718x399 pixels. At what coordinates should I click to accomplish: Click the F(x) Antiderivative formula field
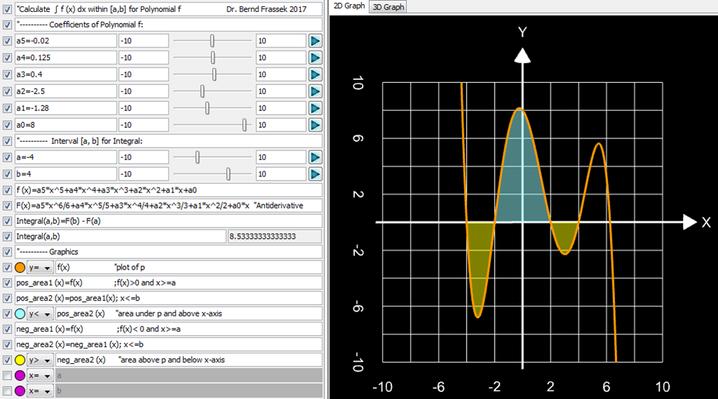pos(168,206)
